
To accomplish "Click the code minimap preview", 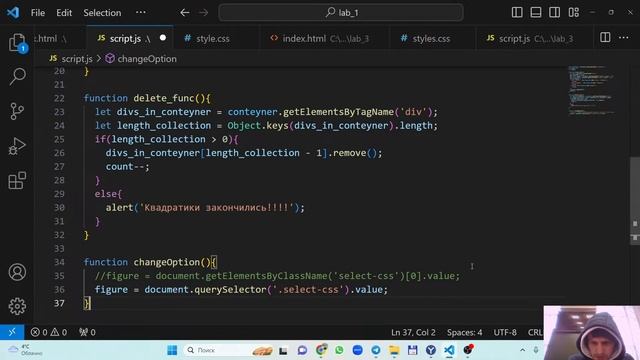I will pos(591,90).
